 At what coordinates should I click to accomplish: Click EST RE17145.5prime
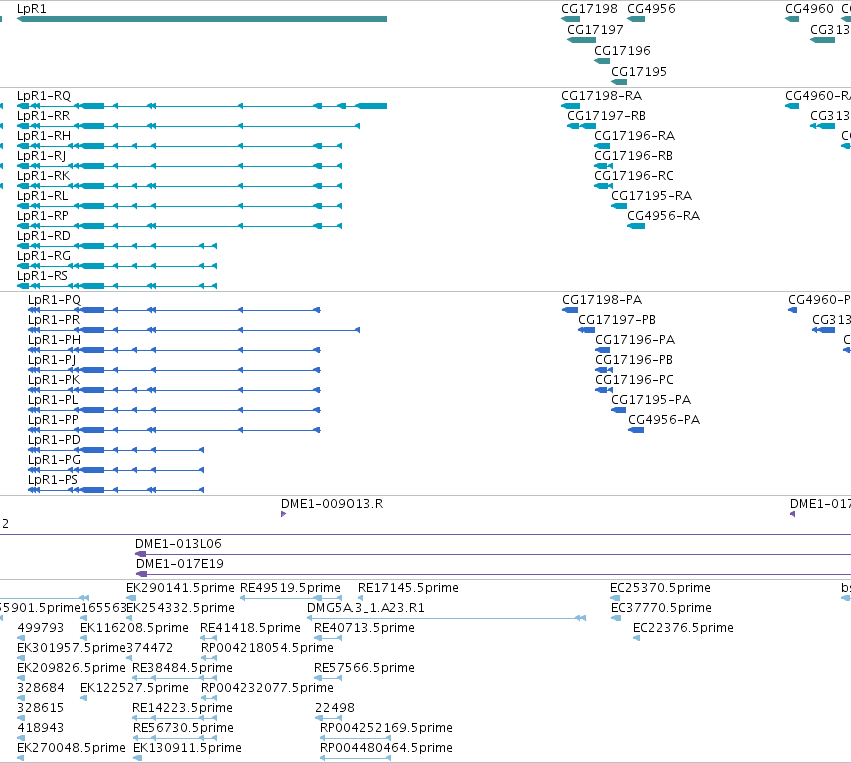click(x=360, y=598)
